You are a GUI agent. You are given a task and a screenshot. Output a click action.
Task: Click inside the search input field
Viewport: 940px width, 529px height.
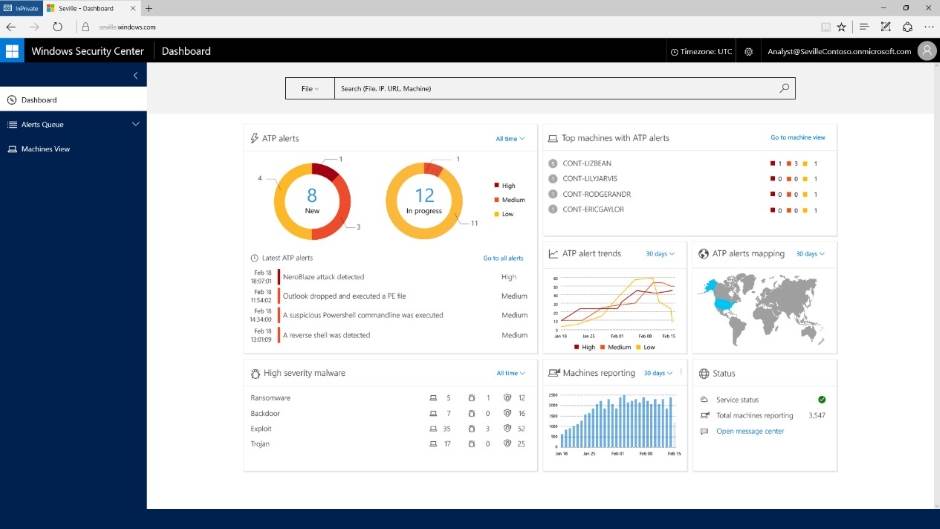pyautogui.click(x=550, y=88)
